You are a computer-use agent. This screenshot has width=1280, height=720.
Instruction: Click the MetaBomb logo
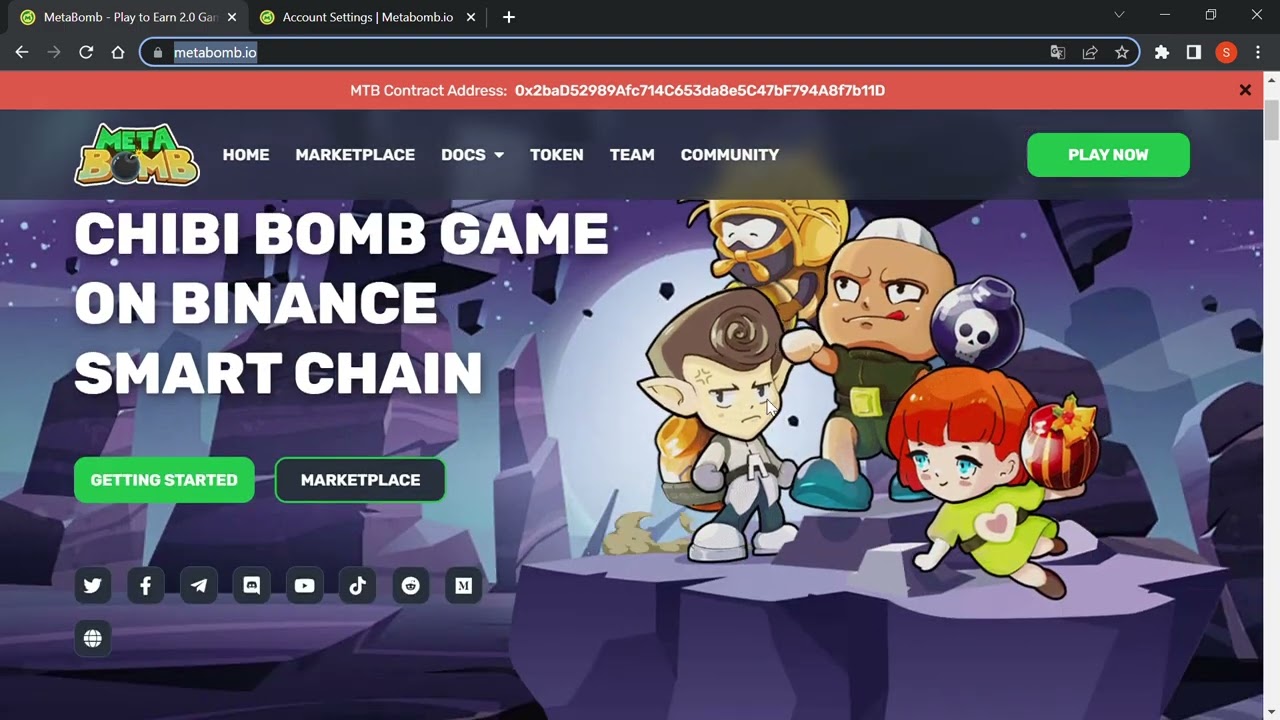tap(137, 154)
